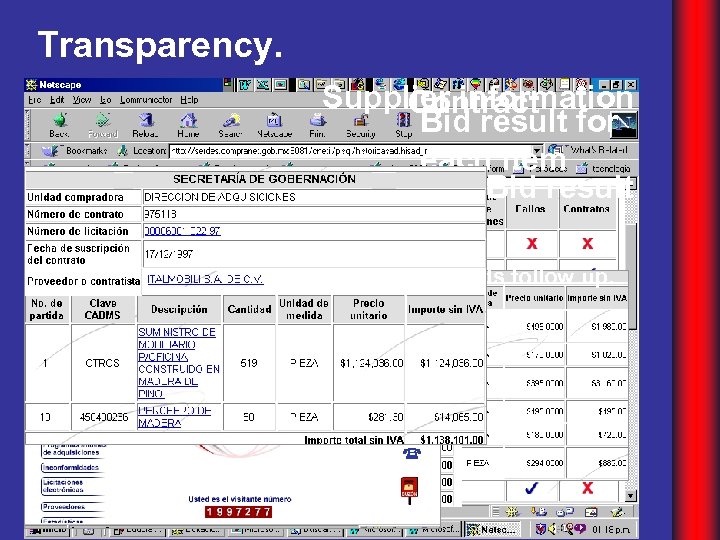Click the red mailbox icon
The image size is (720, 540).
pos(409,489)
